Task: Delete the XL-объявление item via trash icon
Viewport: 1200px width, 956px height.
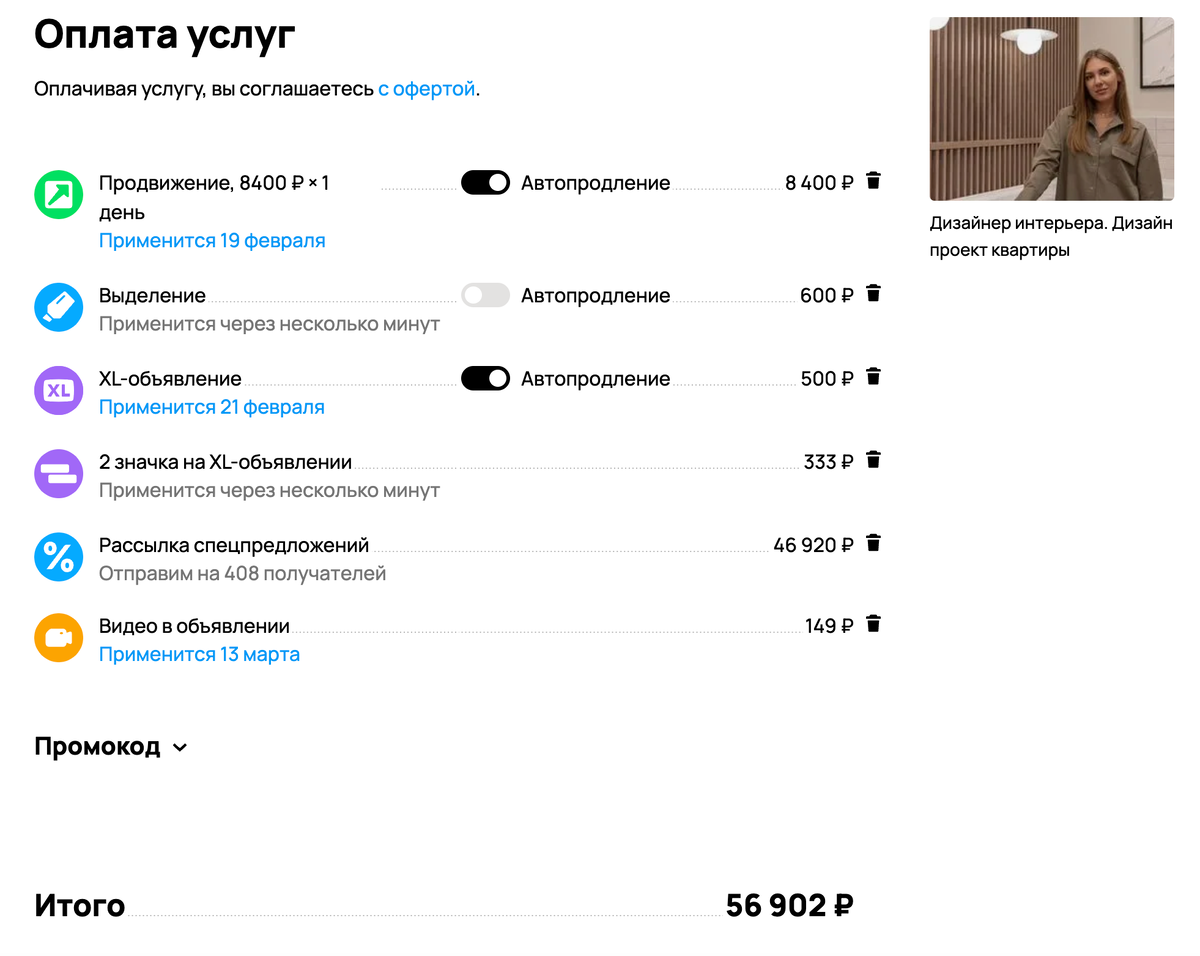Action: point(873,376)
